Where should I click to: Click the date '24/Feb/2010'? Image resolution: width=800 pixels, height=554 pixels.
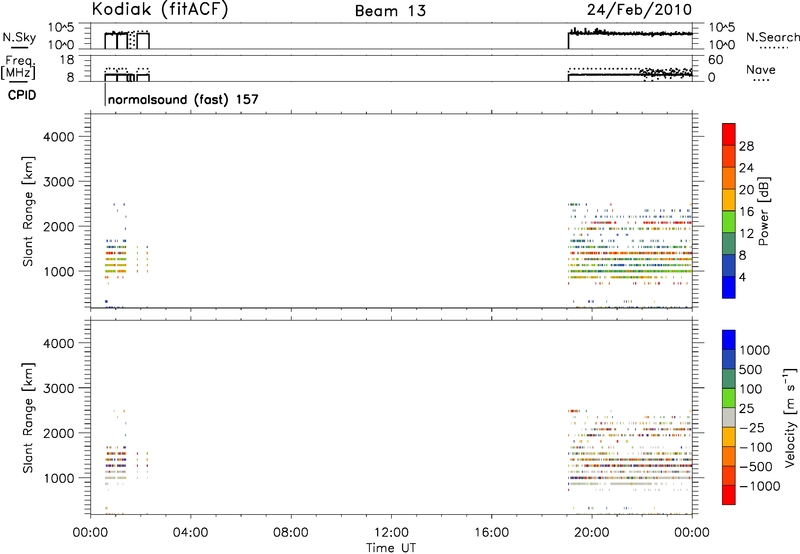[x=639, y=9]
